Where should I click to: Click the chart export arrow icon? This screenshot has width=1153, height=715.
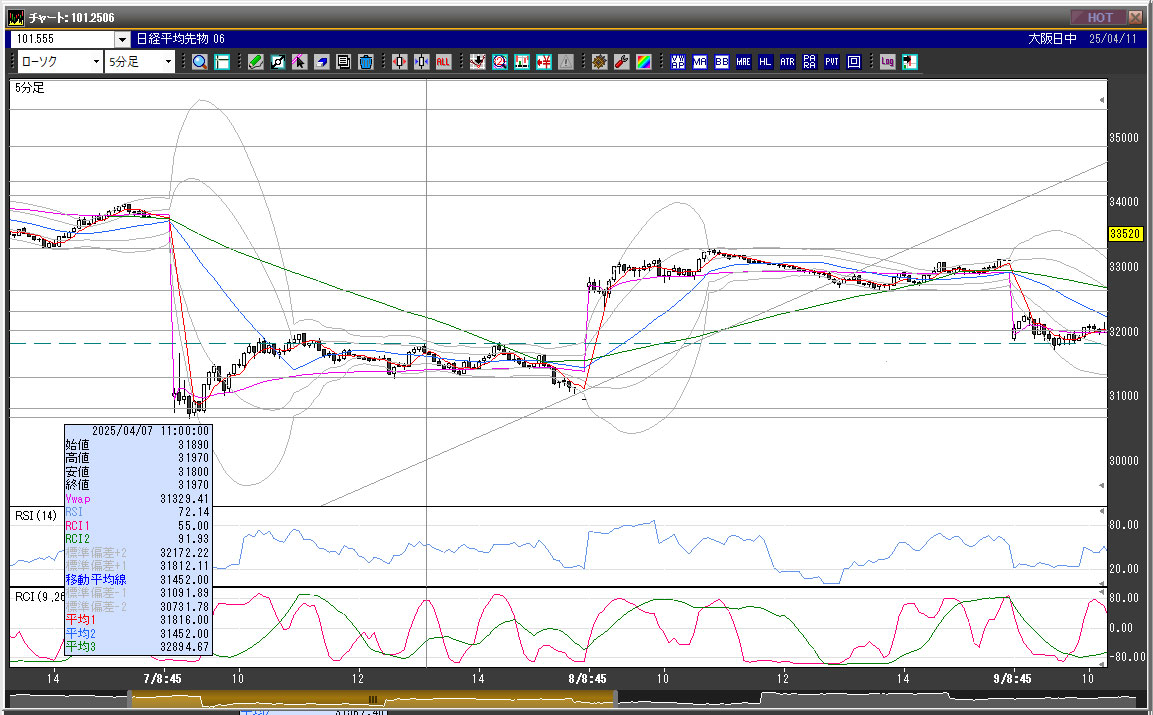pos(910,63)
